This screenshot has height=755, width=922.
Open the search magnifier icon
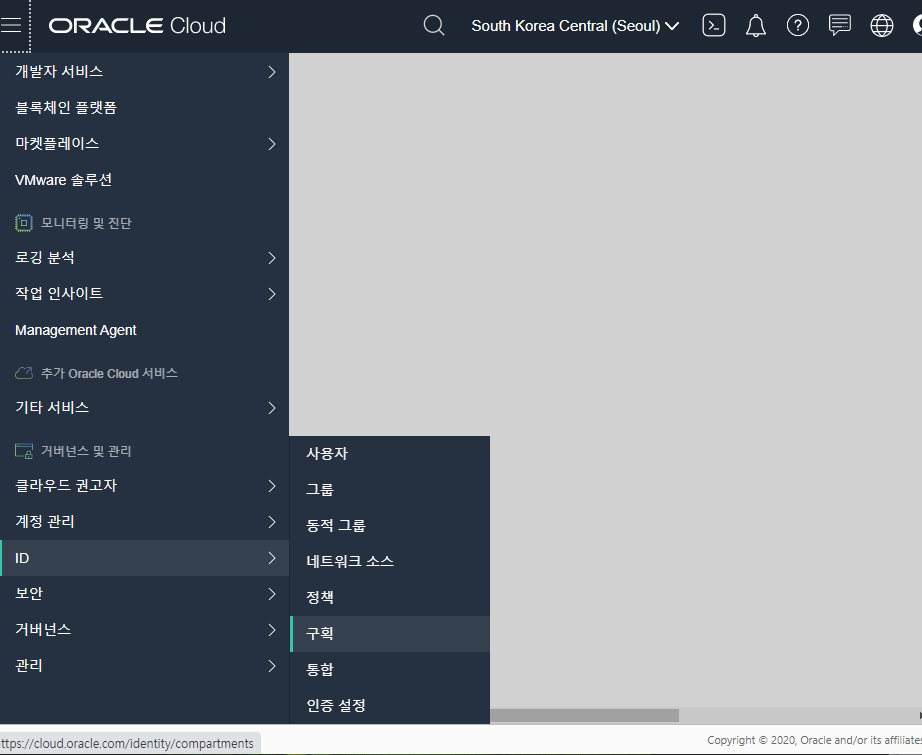[434, 25]
